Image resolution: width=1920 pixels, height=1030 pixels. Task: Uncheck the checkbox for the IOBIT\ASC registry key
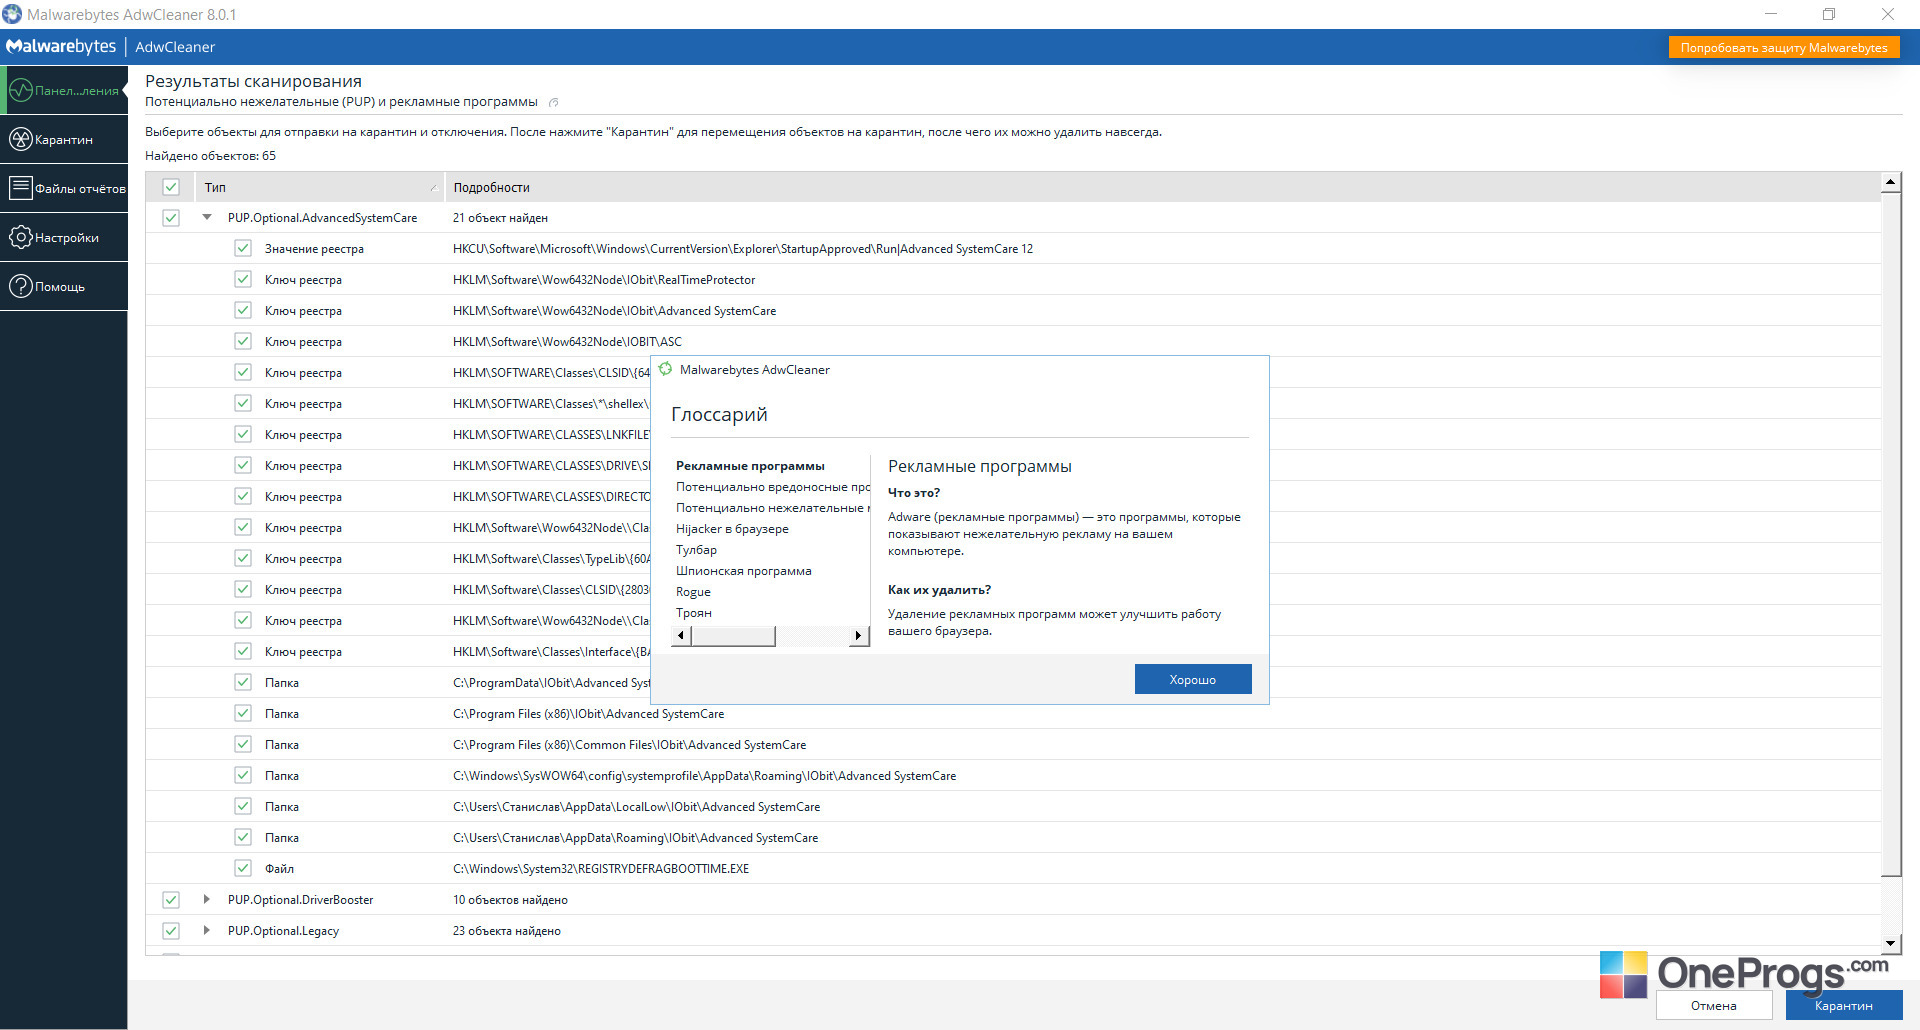pyautogui.click(x=243, y=341)
